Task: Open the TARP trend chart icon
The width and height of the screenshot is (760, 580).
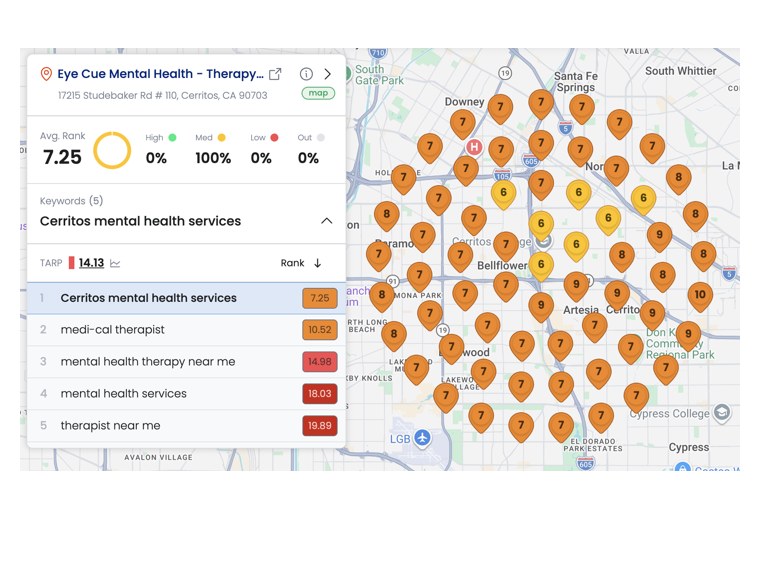Action: [115, 263]
